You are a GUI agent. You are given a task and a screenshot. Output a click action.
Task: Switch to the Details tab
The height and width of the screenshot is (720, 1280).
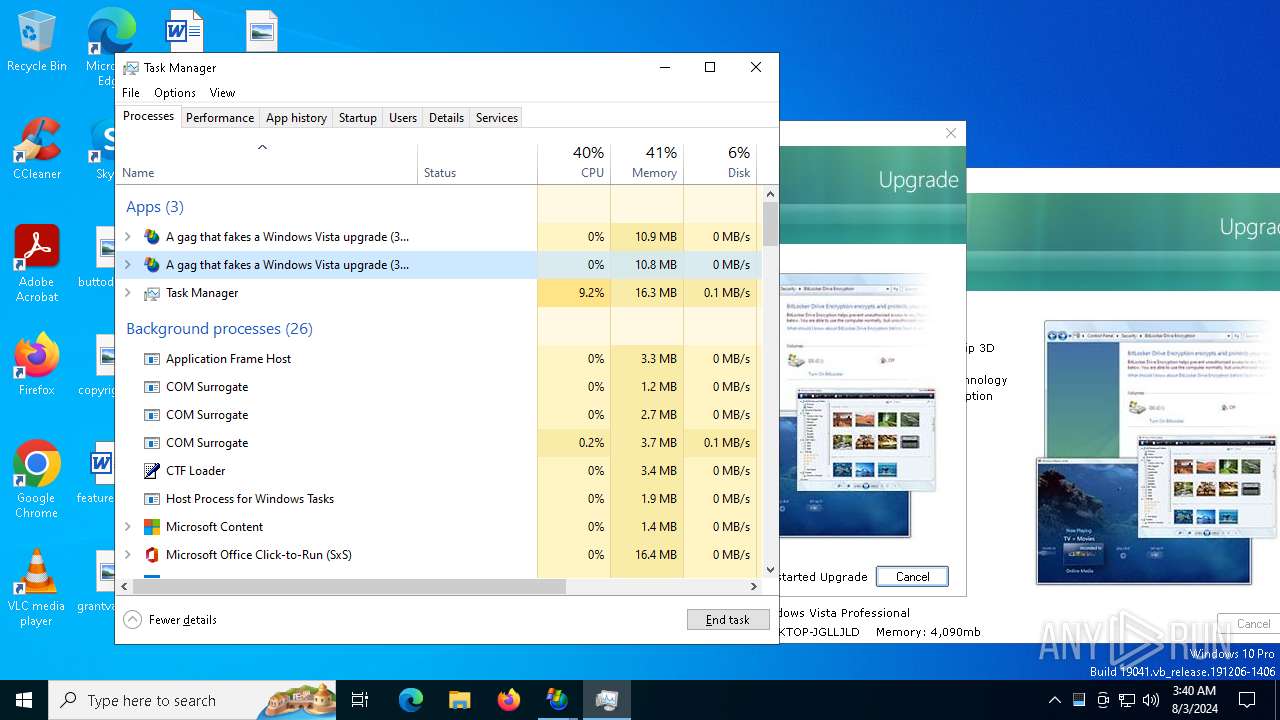coord(446,118)
